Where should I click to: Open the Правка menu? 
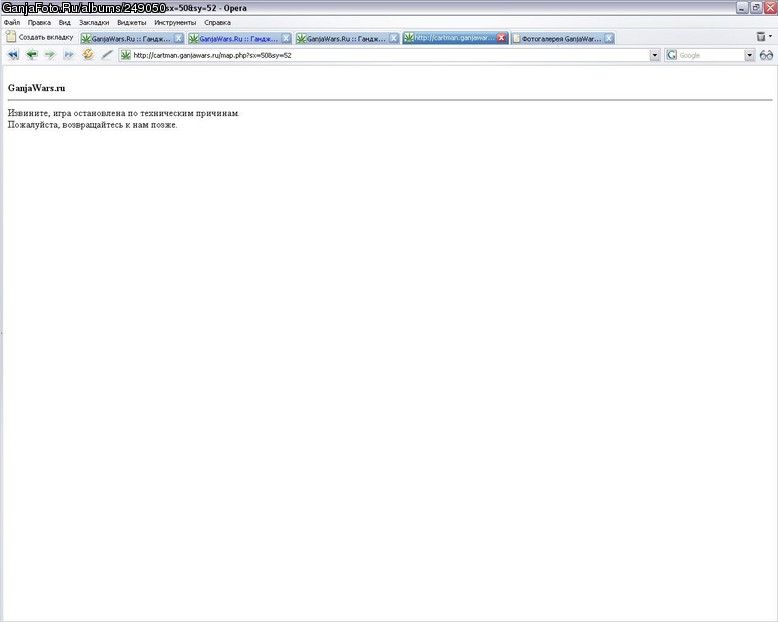[39, 22]
